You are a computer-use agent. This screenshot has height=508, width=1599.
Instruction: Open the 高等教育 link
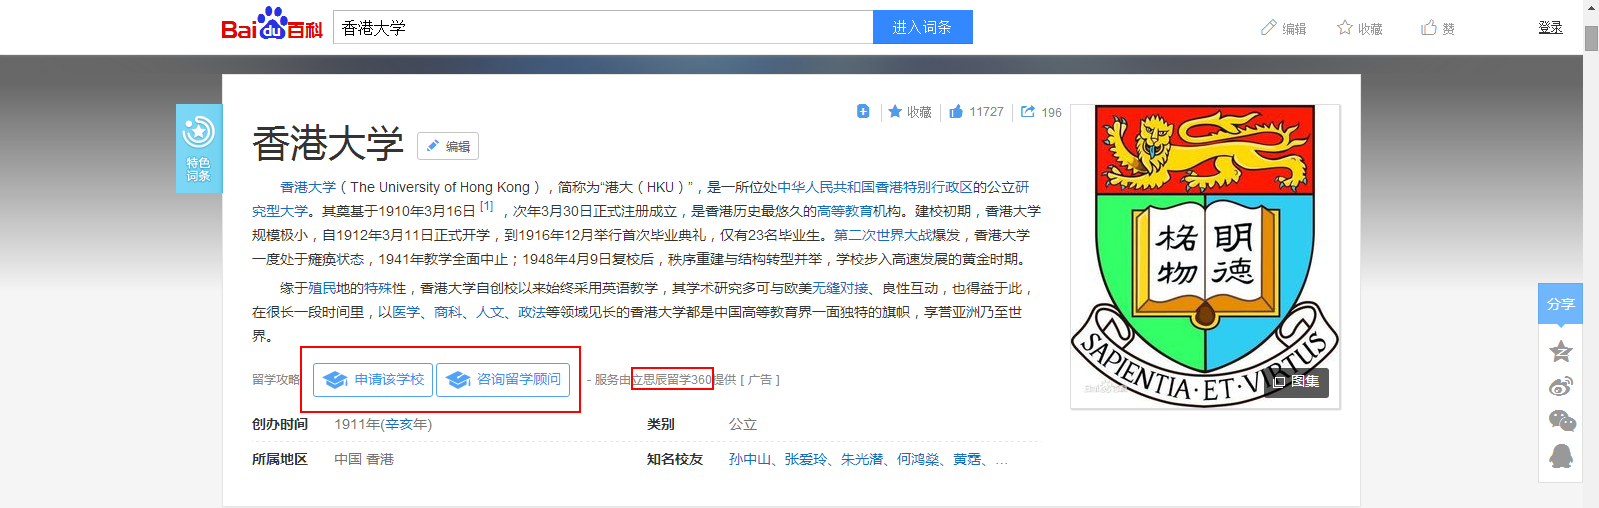[845, 211]
